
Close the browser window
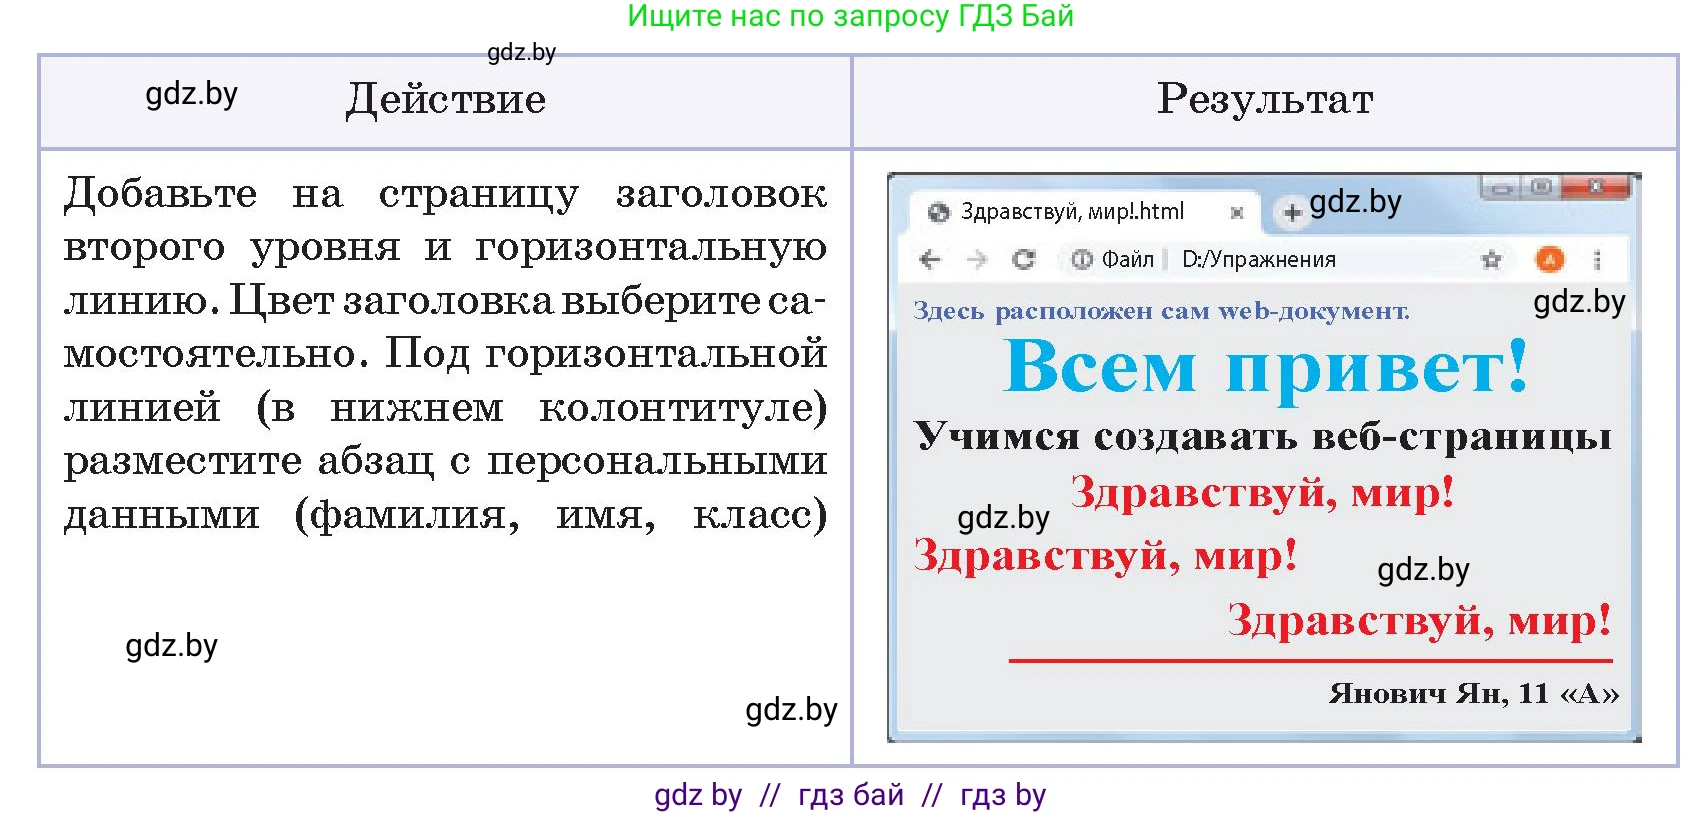1596,187
